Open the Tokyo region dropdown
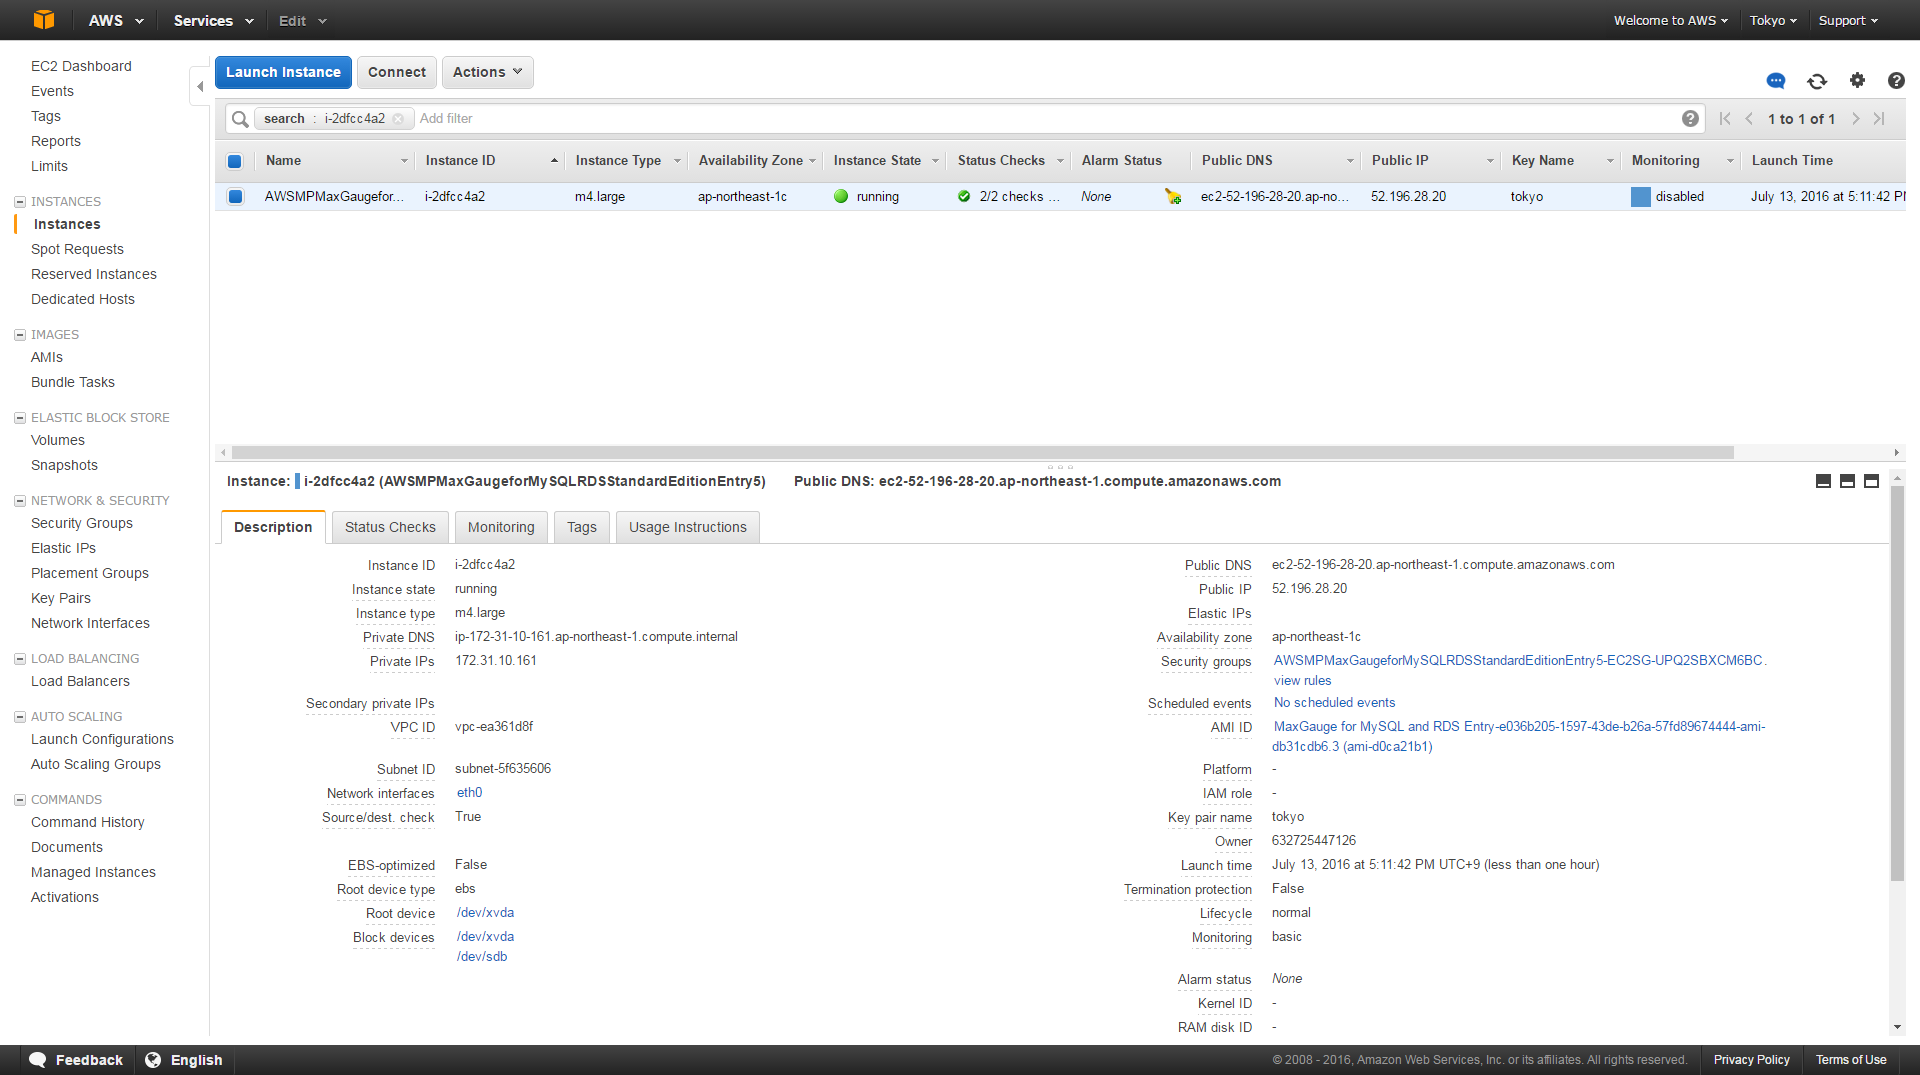This screenshot has width=1920, height=1075. pyautogui.click(x=1773, y=20)
